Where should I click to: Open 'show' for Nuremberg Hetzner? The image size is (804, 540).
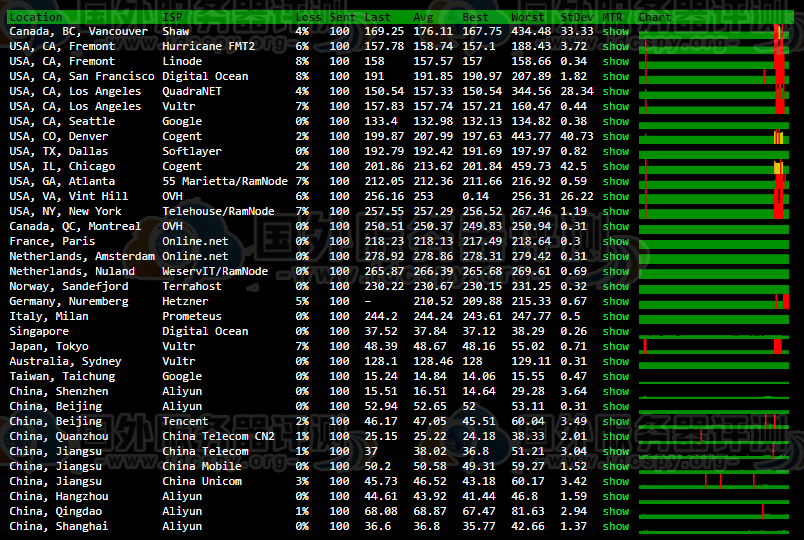[x=615, y=301]
